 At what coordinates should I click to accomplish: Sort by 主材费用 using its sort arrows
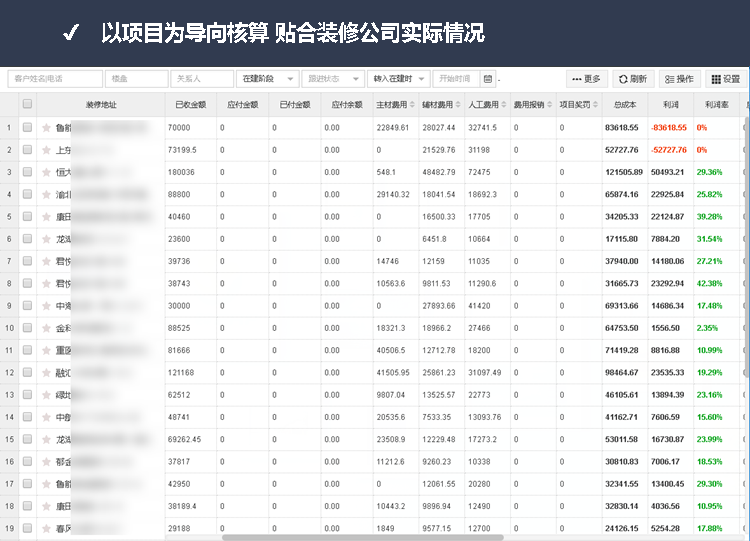412,104
